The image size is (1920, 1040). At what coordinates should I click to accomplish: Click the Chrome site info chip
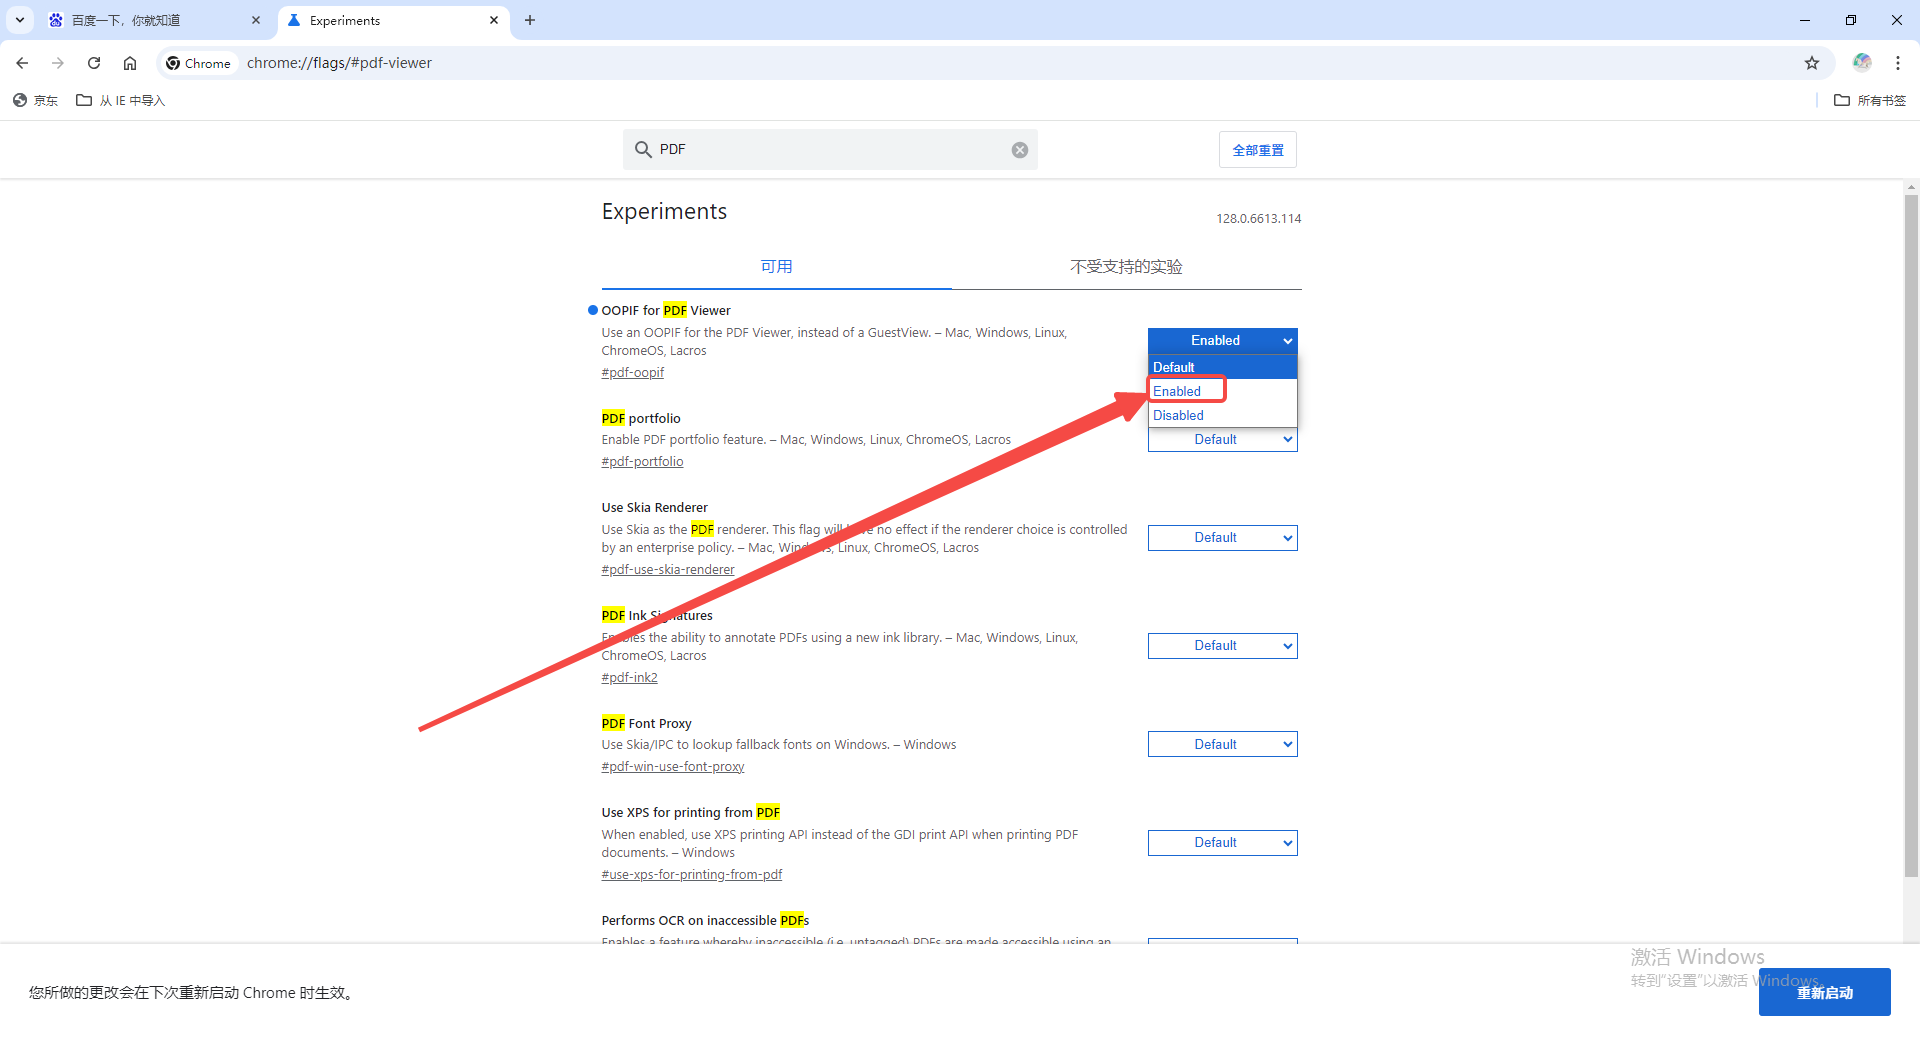coord(199,63)
